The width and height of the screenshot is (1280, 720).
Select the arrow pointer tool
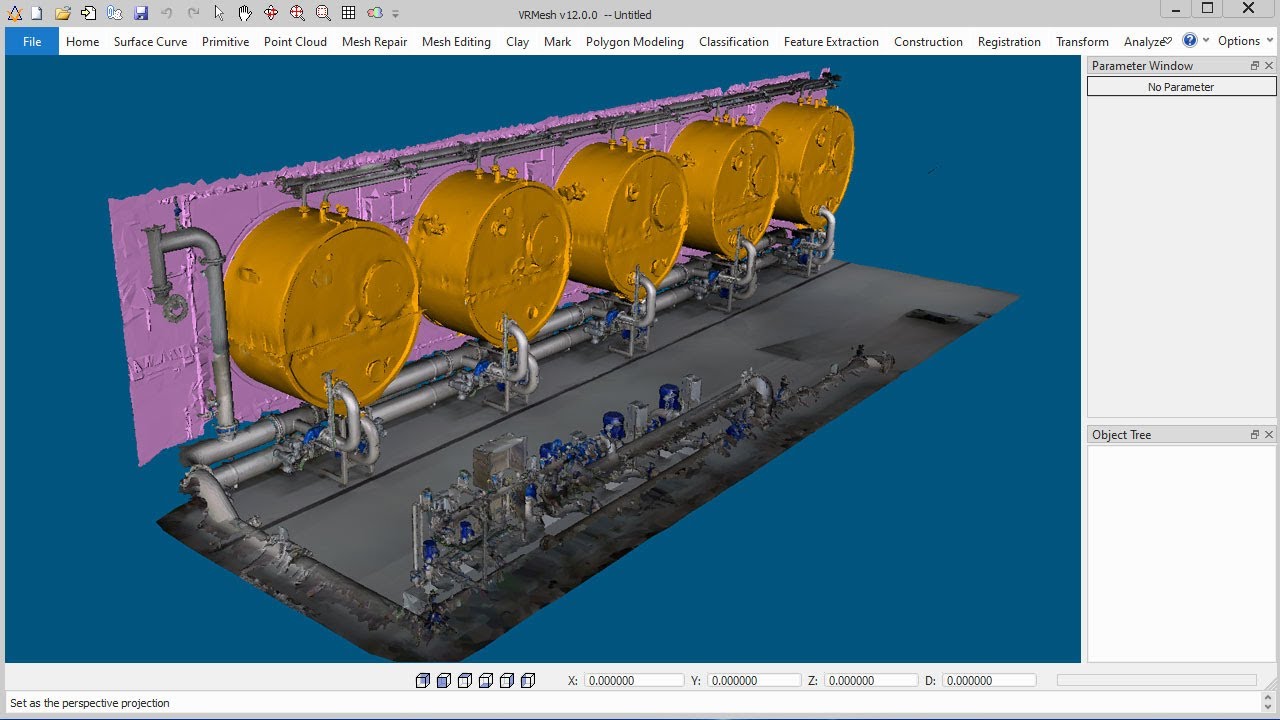pos(219,13)
